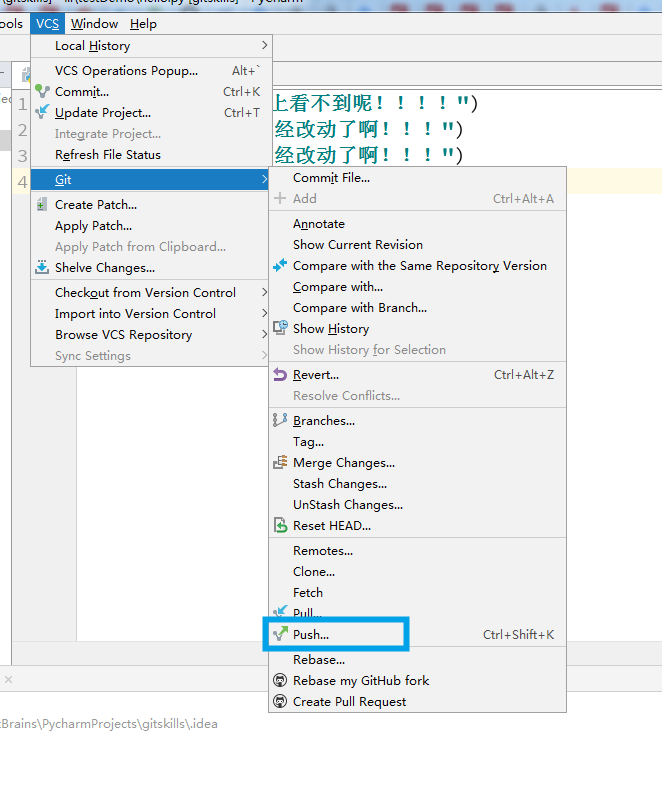
Task: Choose Commit File... in Git submenu
Action: click(417, 178)
